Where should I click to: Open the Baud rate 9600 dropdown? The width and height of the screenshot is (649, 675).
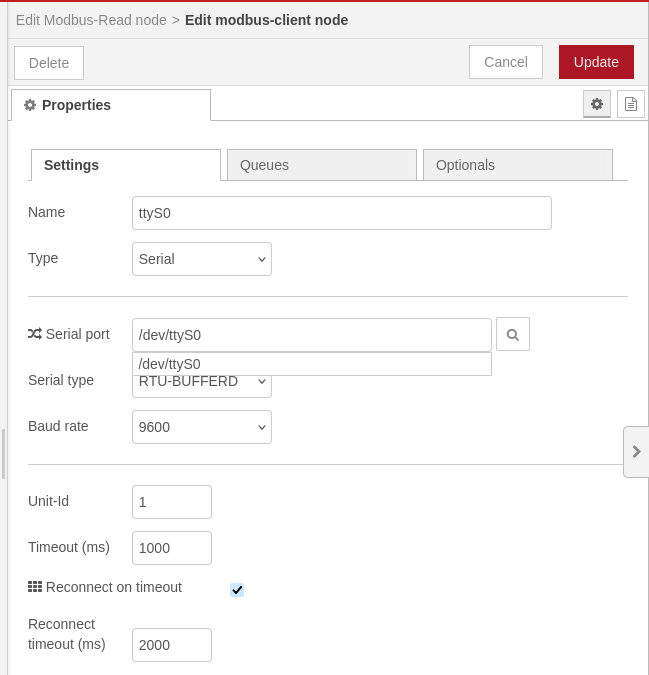point(202,427)
